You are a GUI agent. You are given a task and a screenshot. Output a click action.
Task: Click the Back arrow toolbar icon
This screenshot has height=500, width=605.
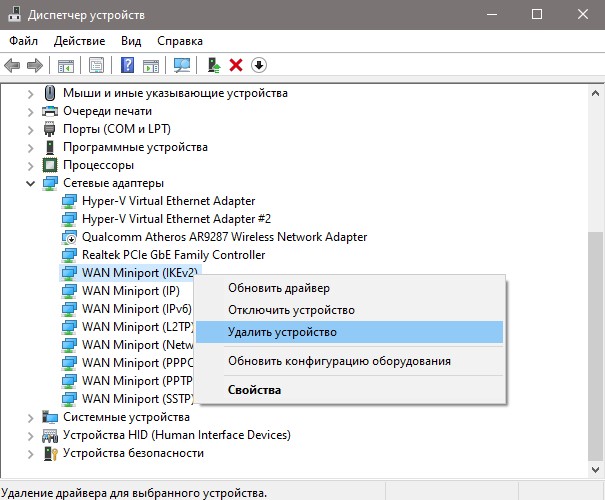[12, 65]
